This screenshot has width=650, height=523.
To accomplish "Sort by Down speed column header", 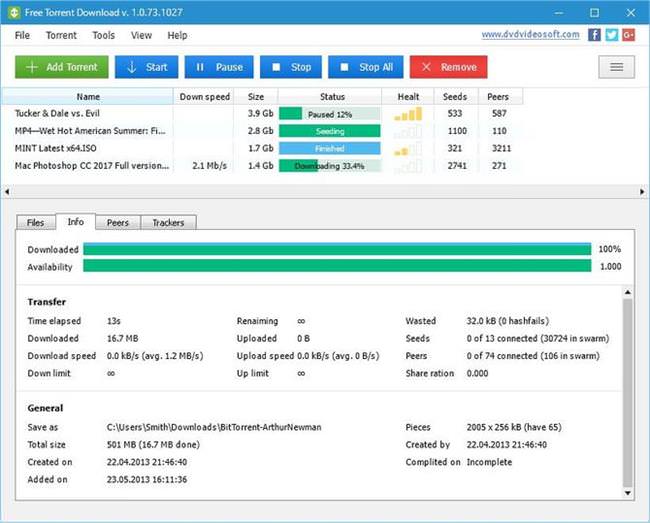I will pyautogui.click(x=204, y=97).
